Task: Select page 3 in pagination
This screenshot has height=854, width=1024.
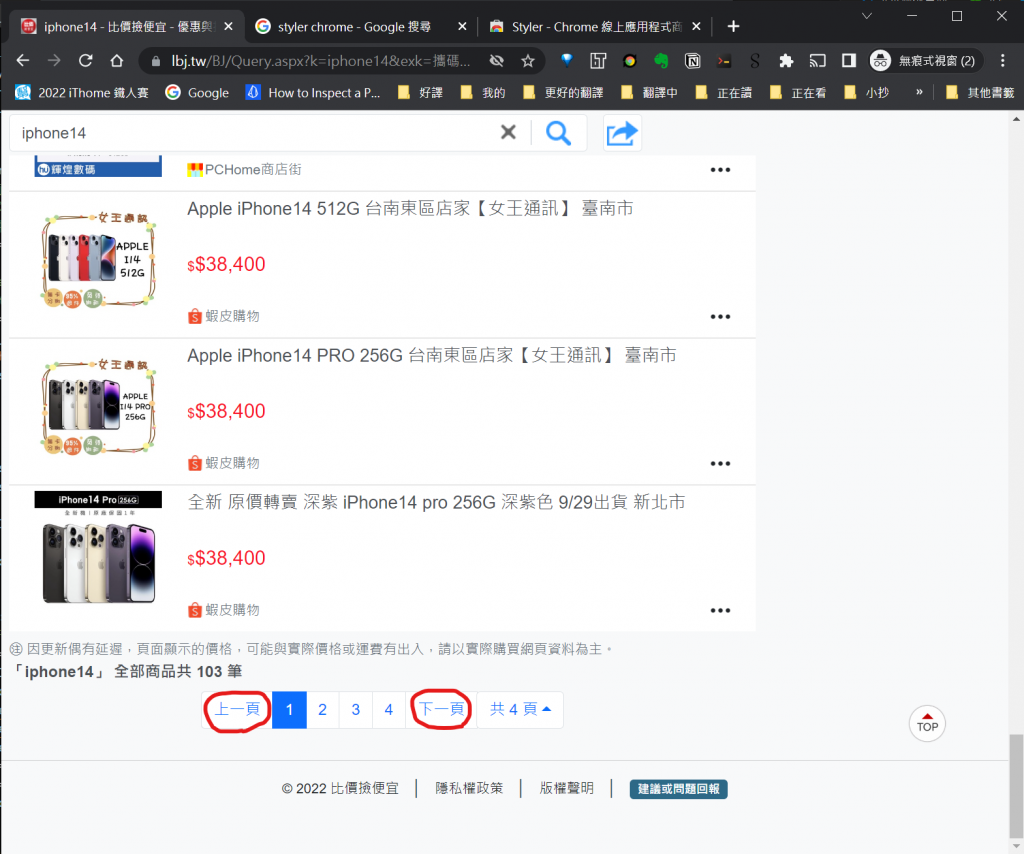Action: pos(356,710)
